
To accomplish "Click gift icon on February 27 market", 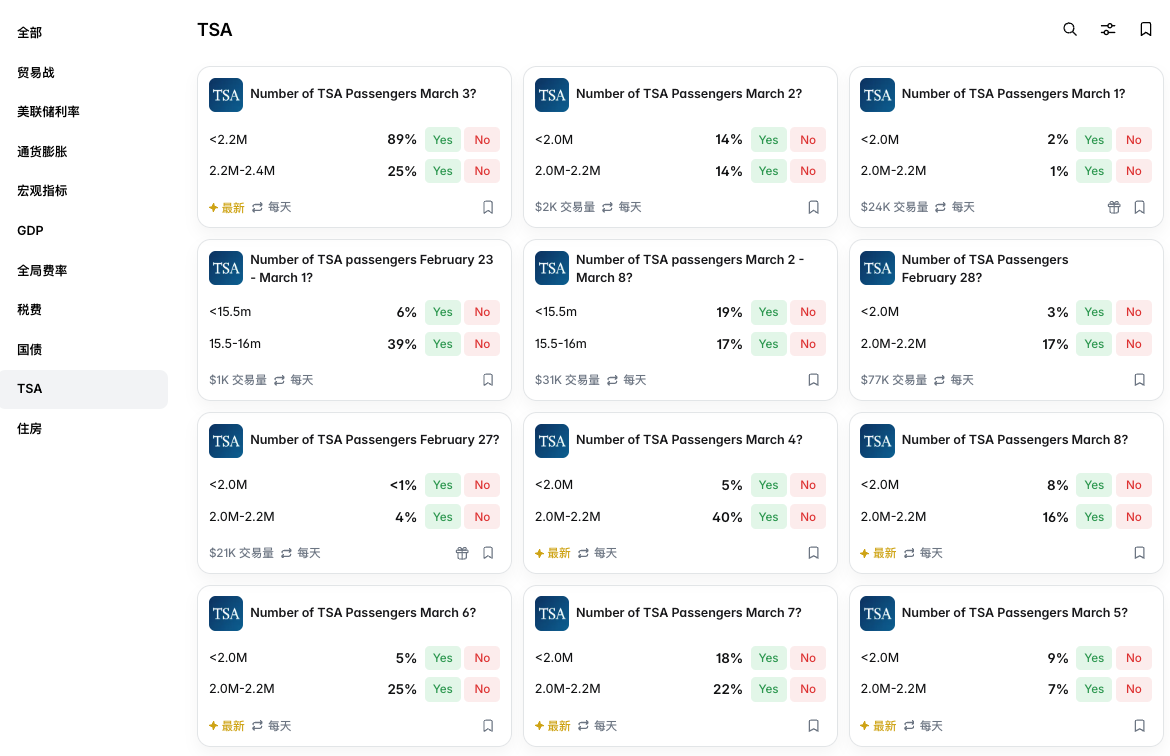I will coord(462,553).
